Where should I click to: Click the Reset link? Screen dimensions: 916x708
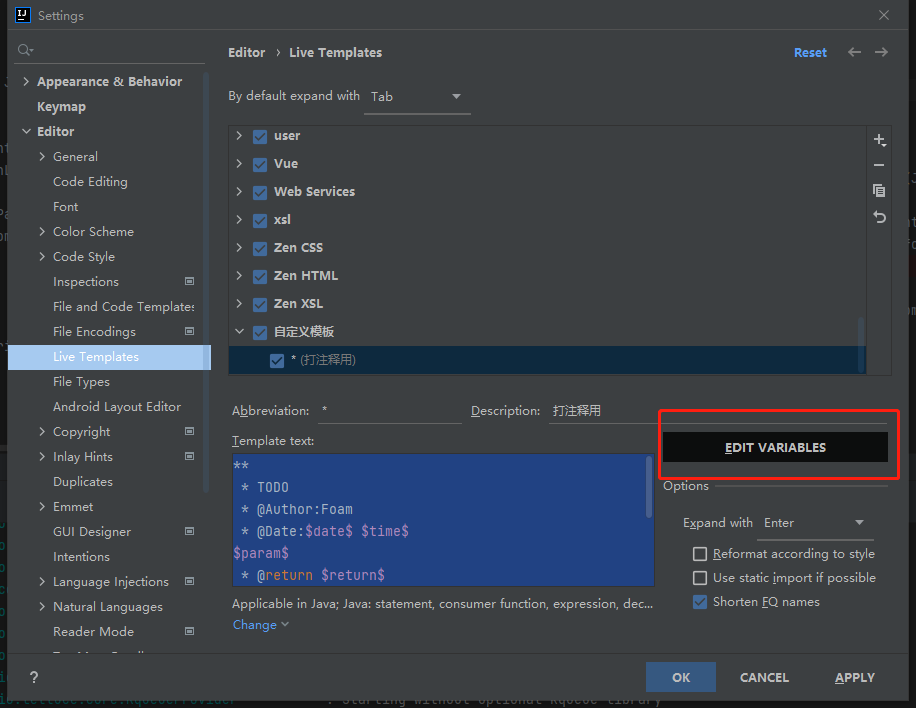[810, 53]
